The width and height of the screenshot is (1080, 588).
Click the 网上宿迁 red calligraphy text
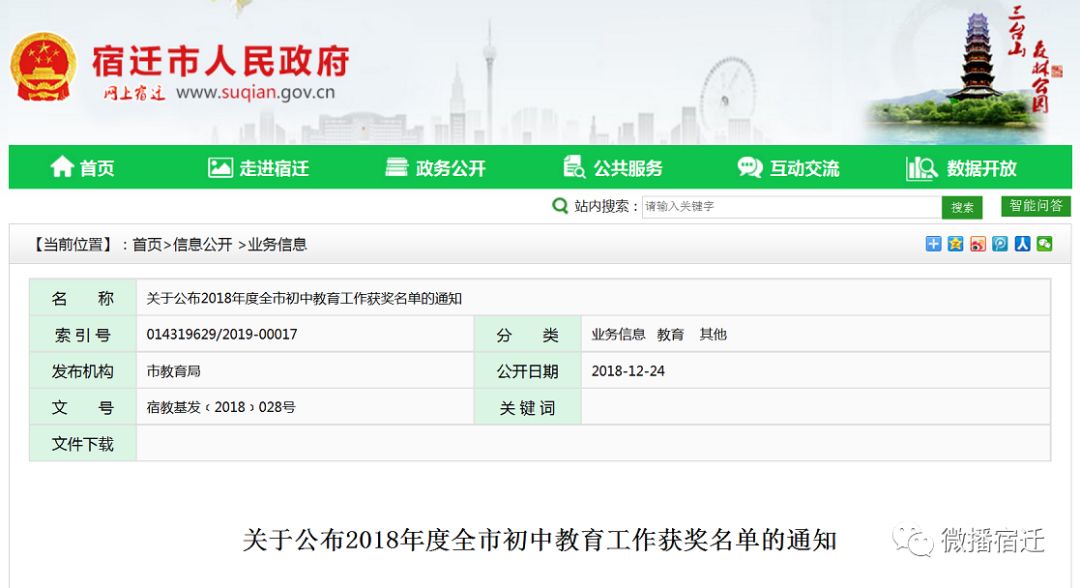(x=134, y=93)
